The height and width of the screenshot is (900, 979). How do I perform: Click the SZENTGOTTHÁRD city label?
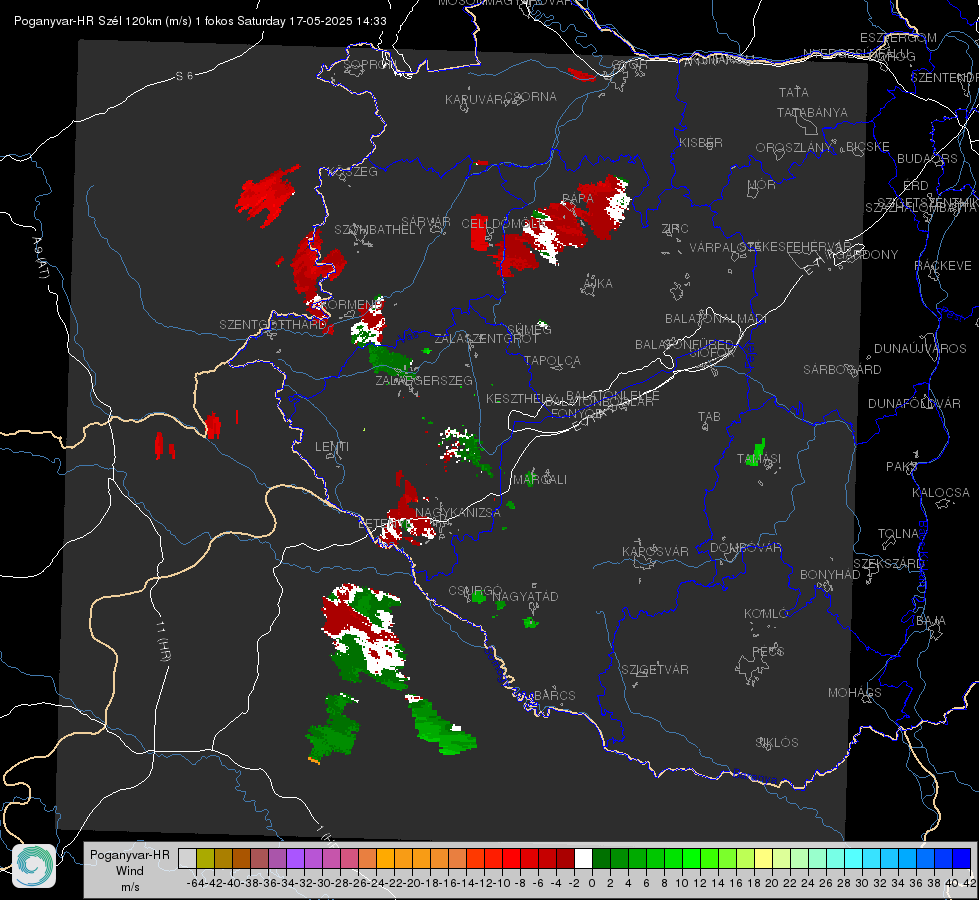tap(273, 325)
